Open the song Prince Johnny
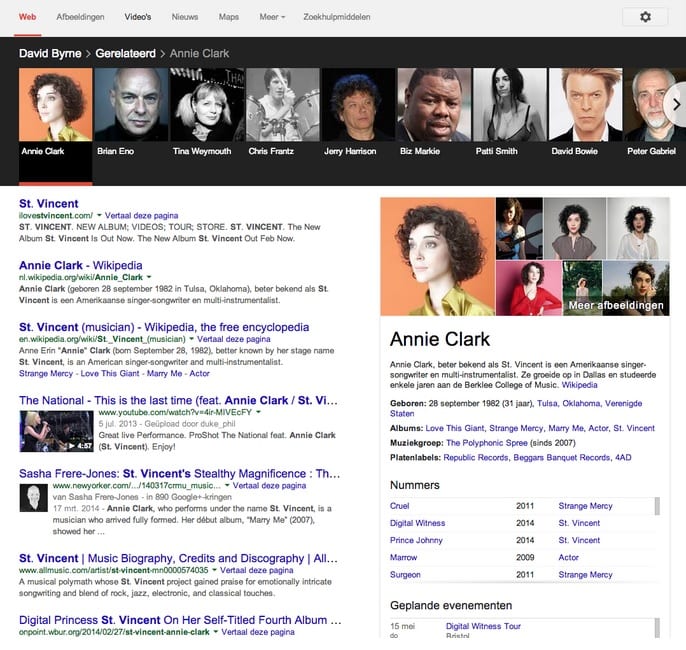 [416, 540]
